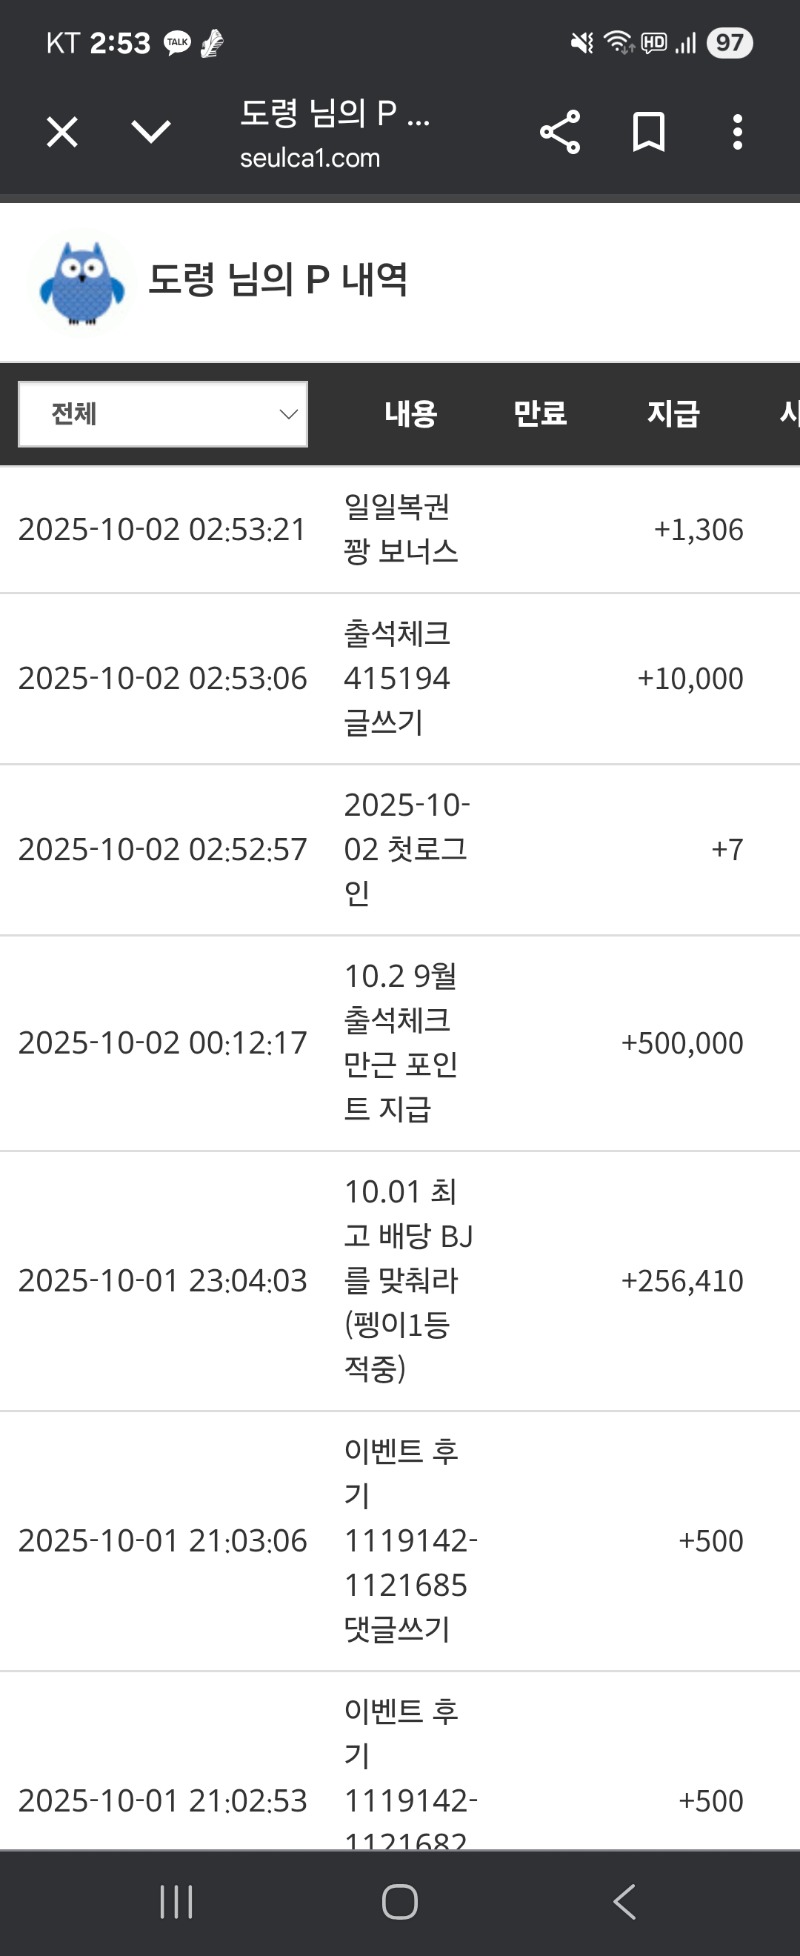Tap the seulca1.com address text
The image size is (800, 1956).
pyautogui.click(x=310, y=158)
